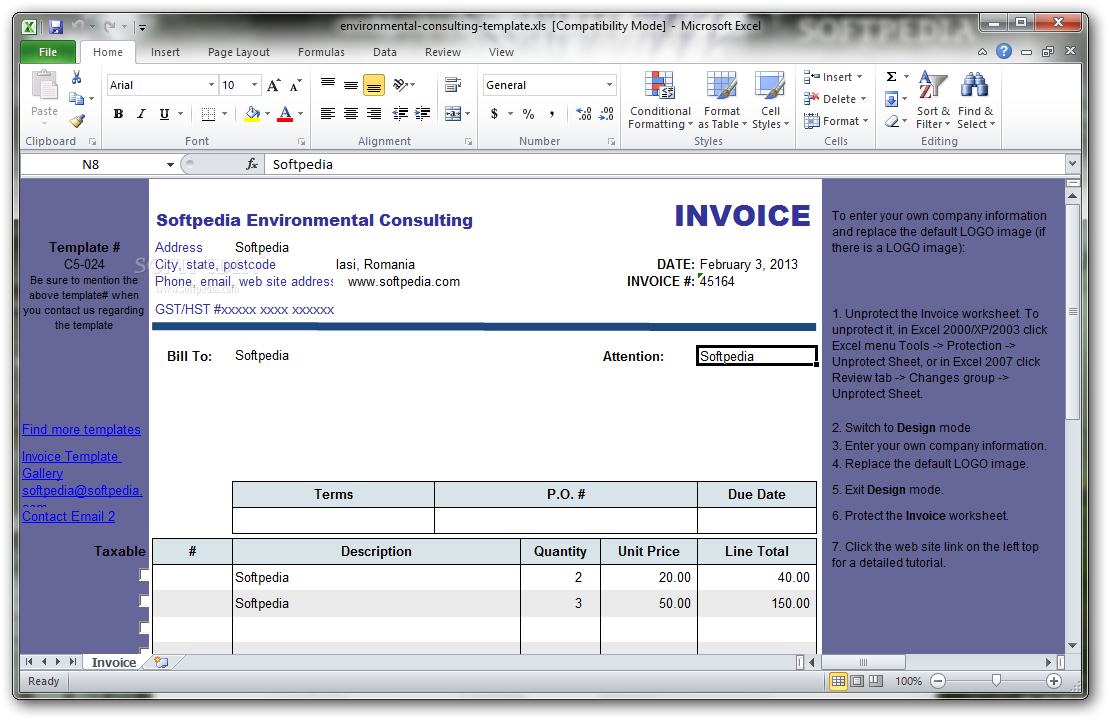Open the Delete cells dropdown
The width and height of the screenshot is (1109, 720).
point(835,99)
